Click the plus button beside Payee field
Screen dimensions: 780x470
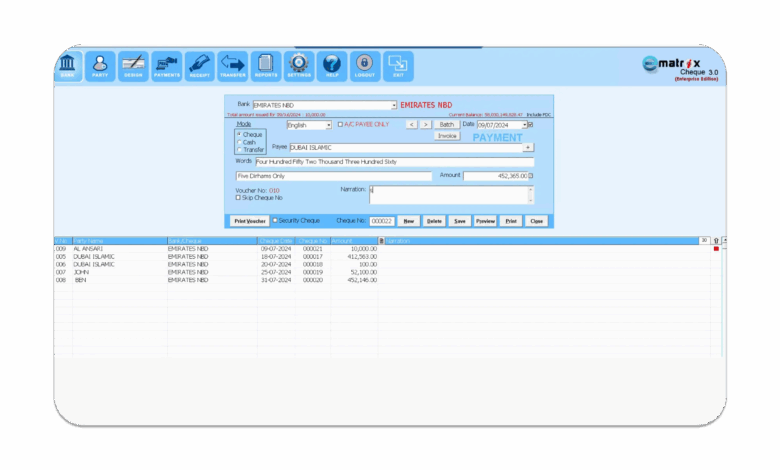[x=528, y=147]
